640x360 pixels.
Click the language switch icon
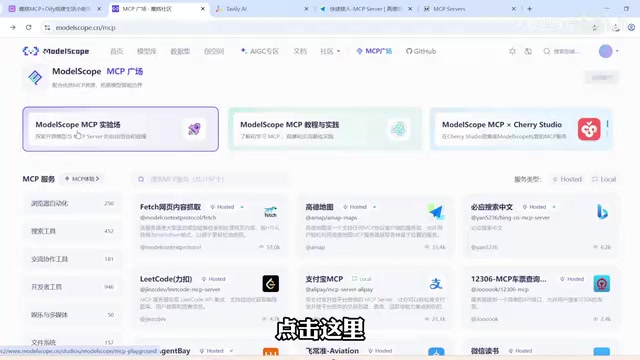pos(528,51)
